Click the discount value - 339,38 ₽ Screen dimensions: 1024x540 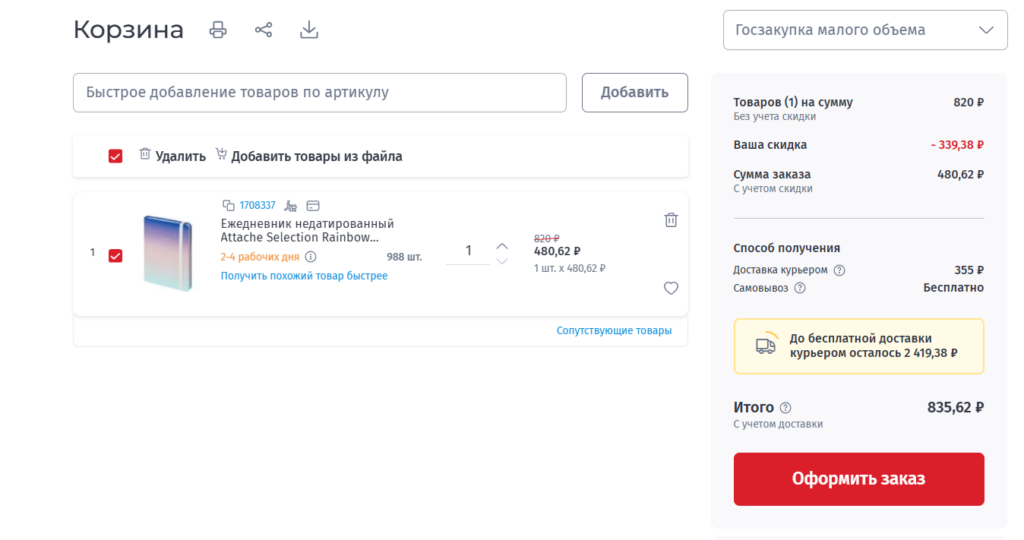(957, 145)
